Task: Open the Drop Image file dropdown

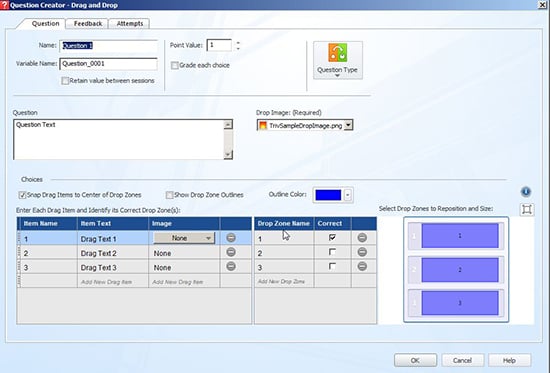Action: pos(348,125)
